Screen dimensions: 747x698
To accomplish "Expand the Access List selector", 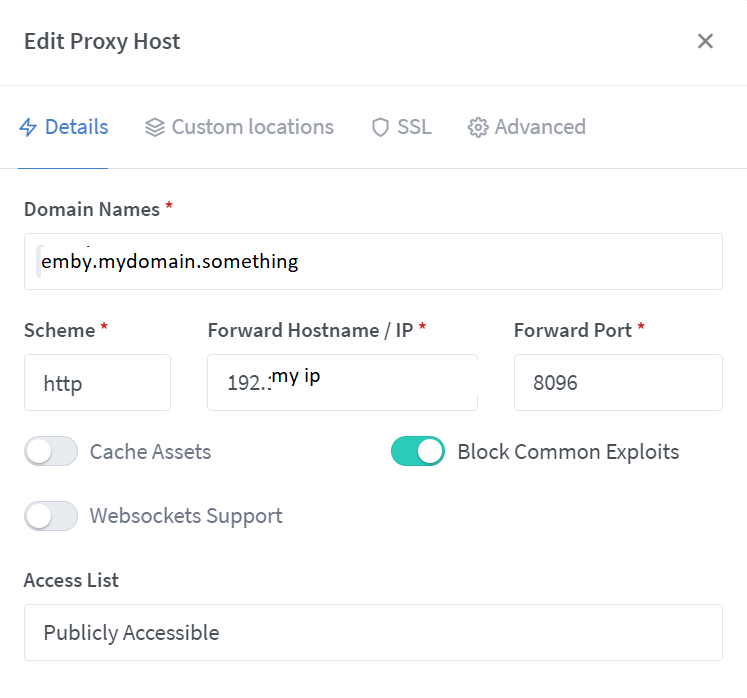I will tap(373, 632).
